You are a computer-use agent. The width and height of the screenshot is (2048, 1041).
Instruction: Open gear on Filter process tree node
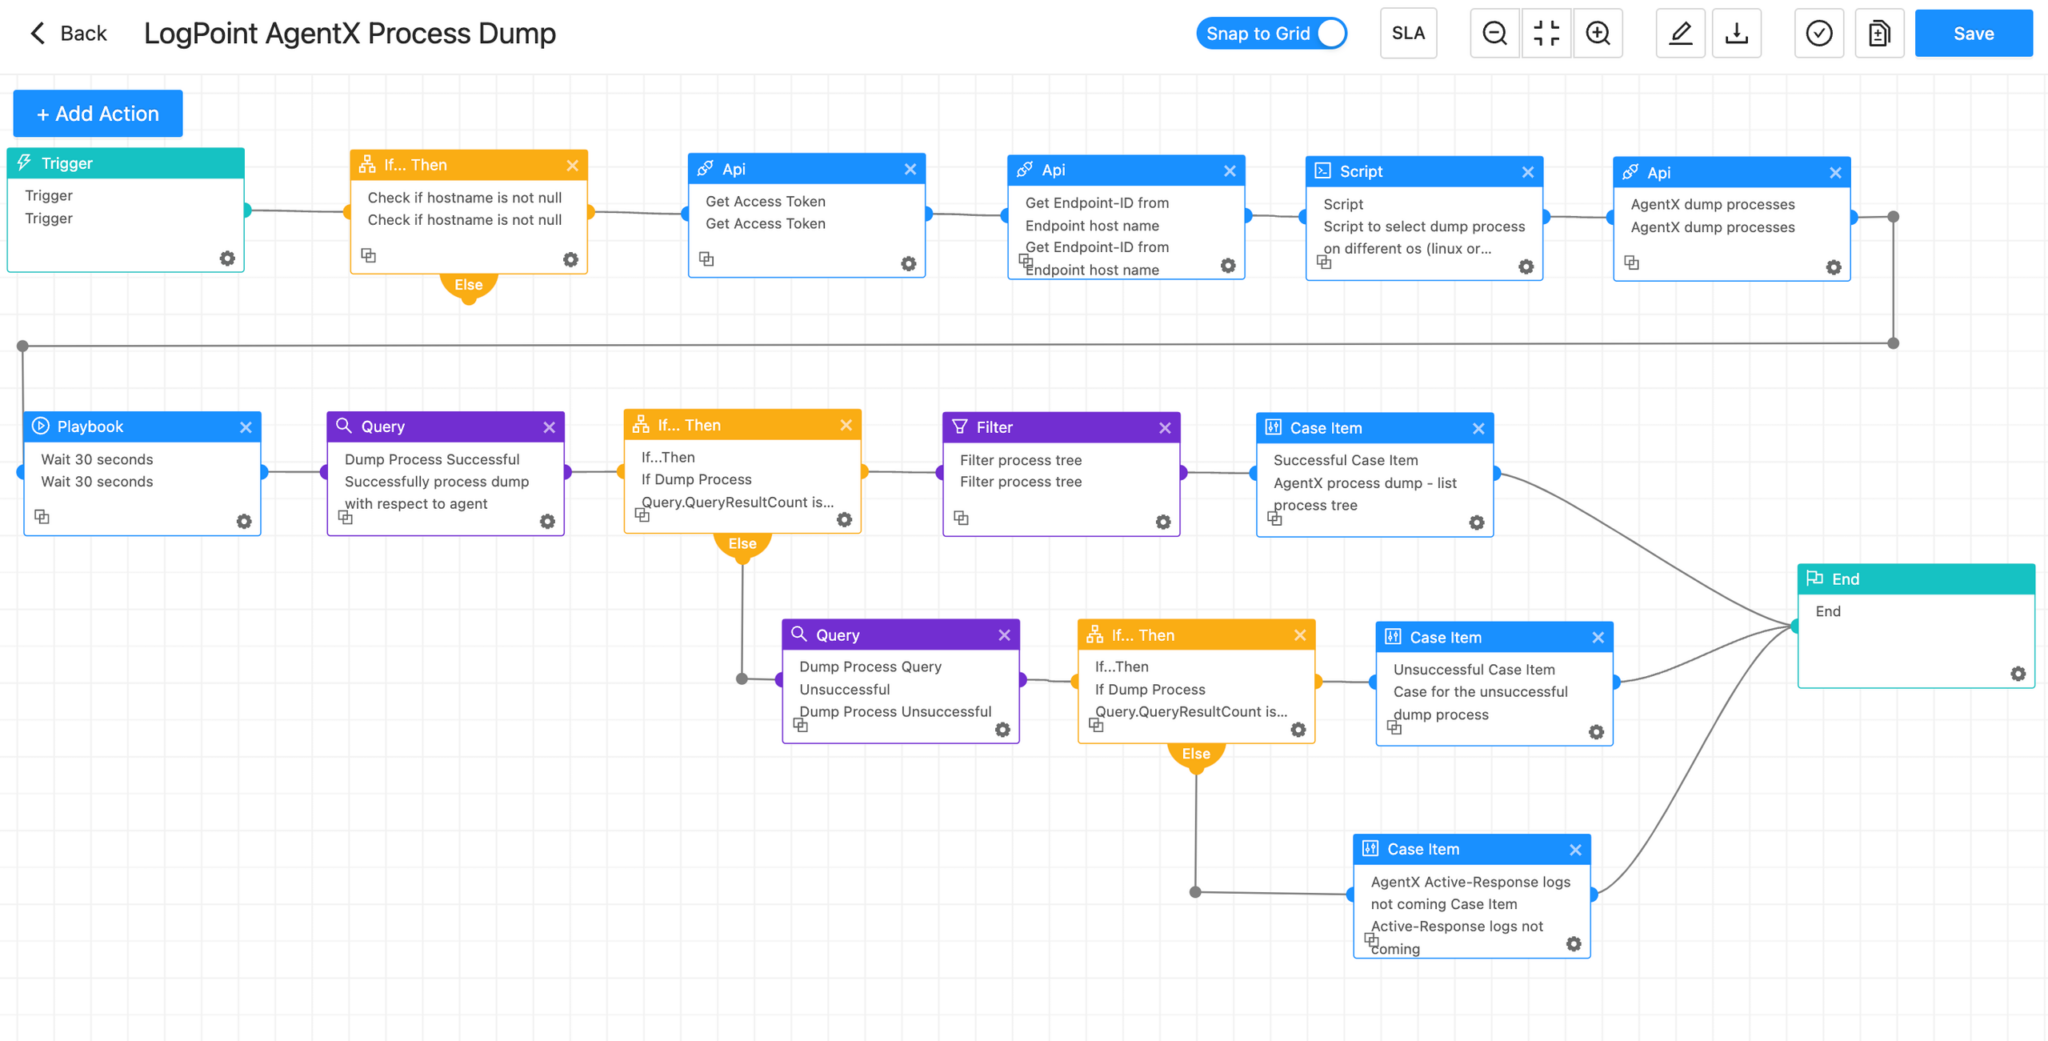point(1163,522)
